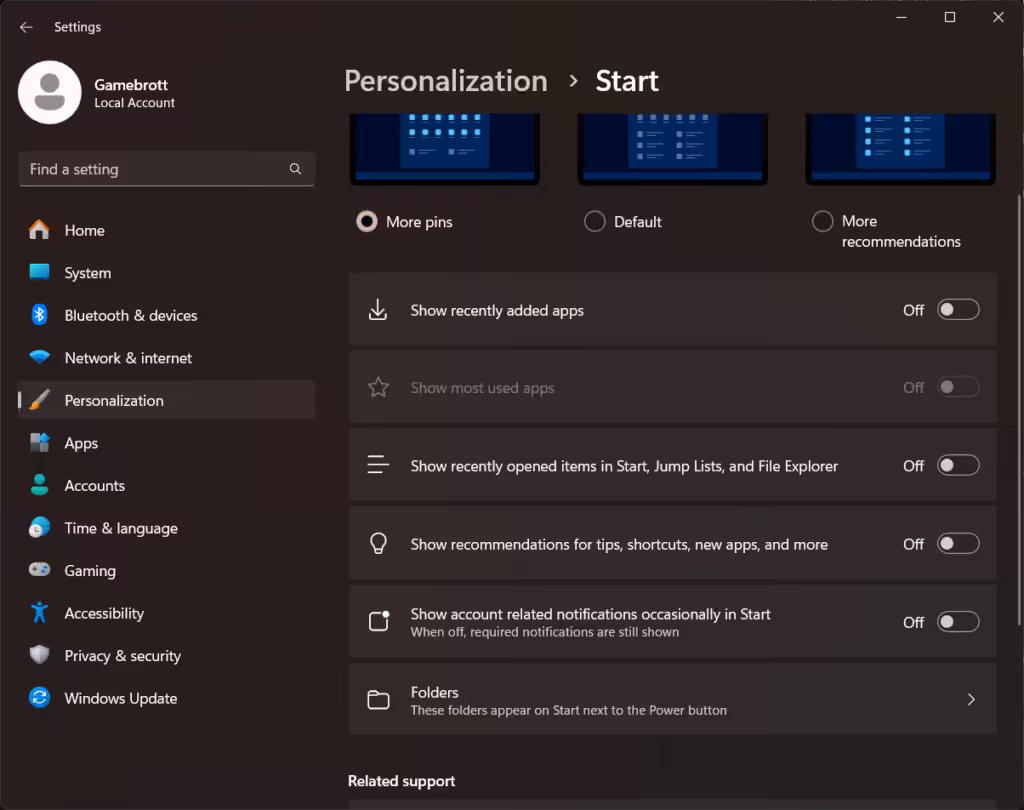
Task: Open System settings category
Action: [x=167, y=272]
